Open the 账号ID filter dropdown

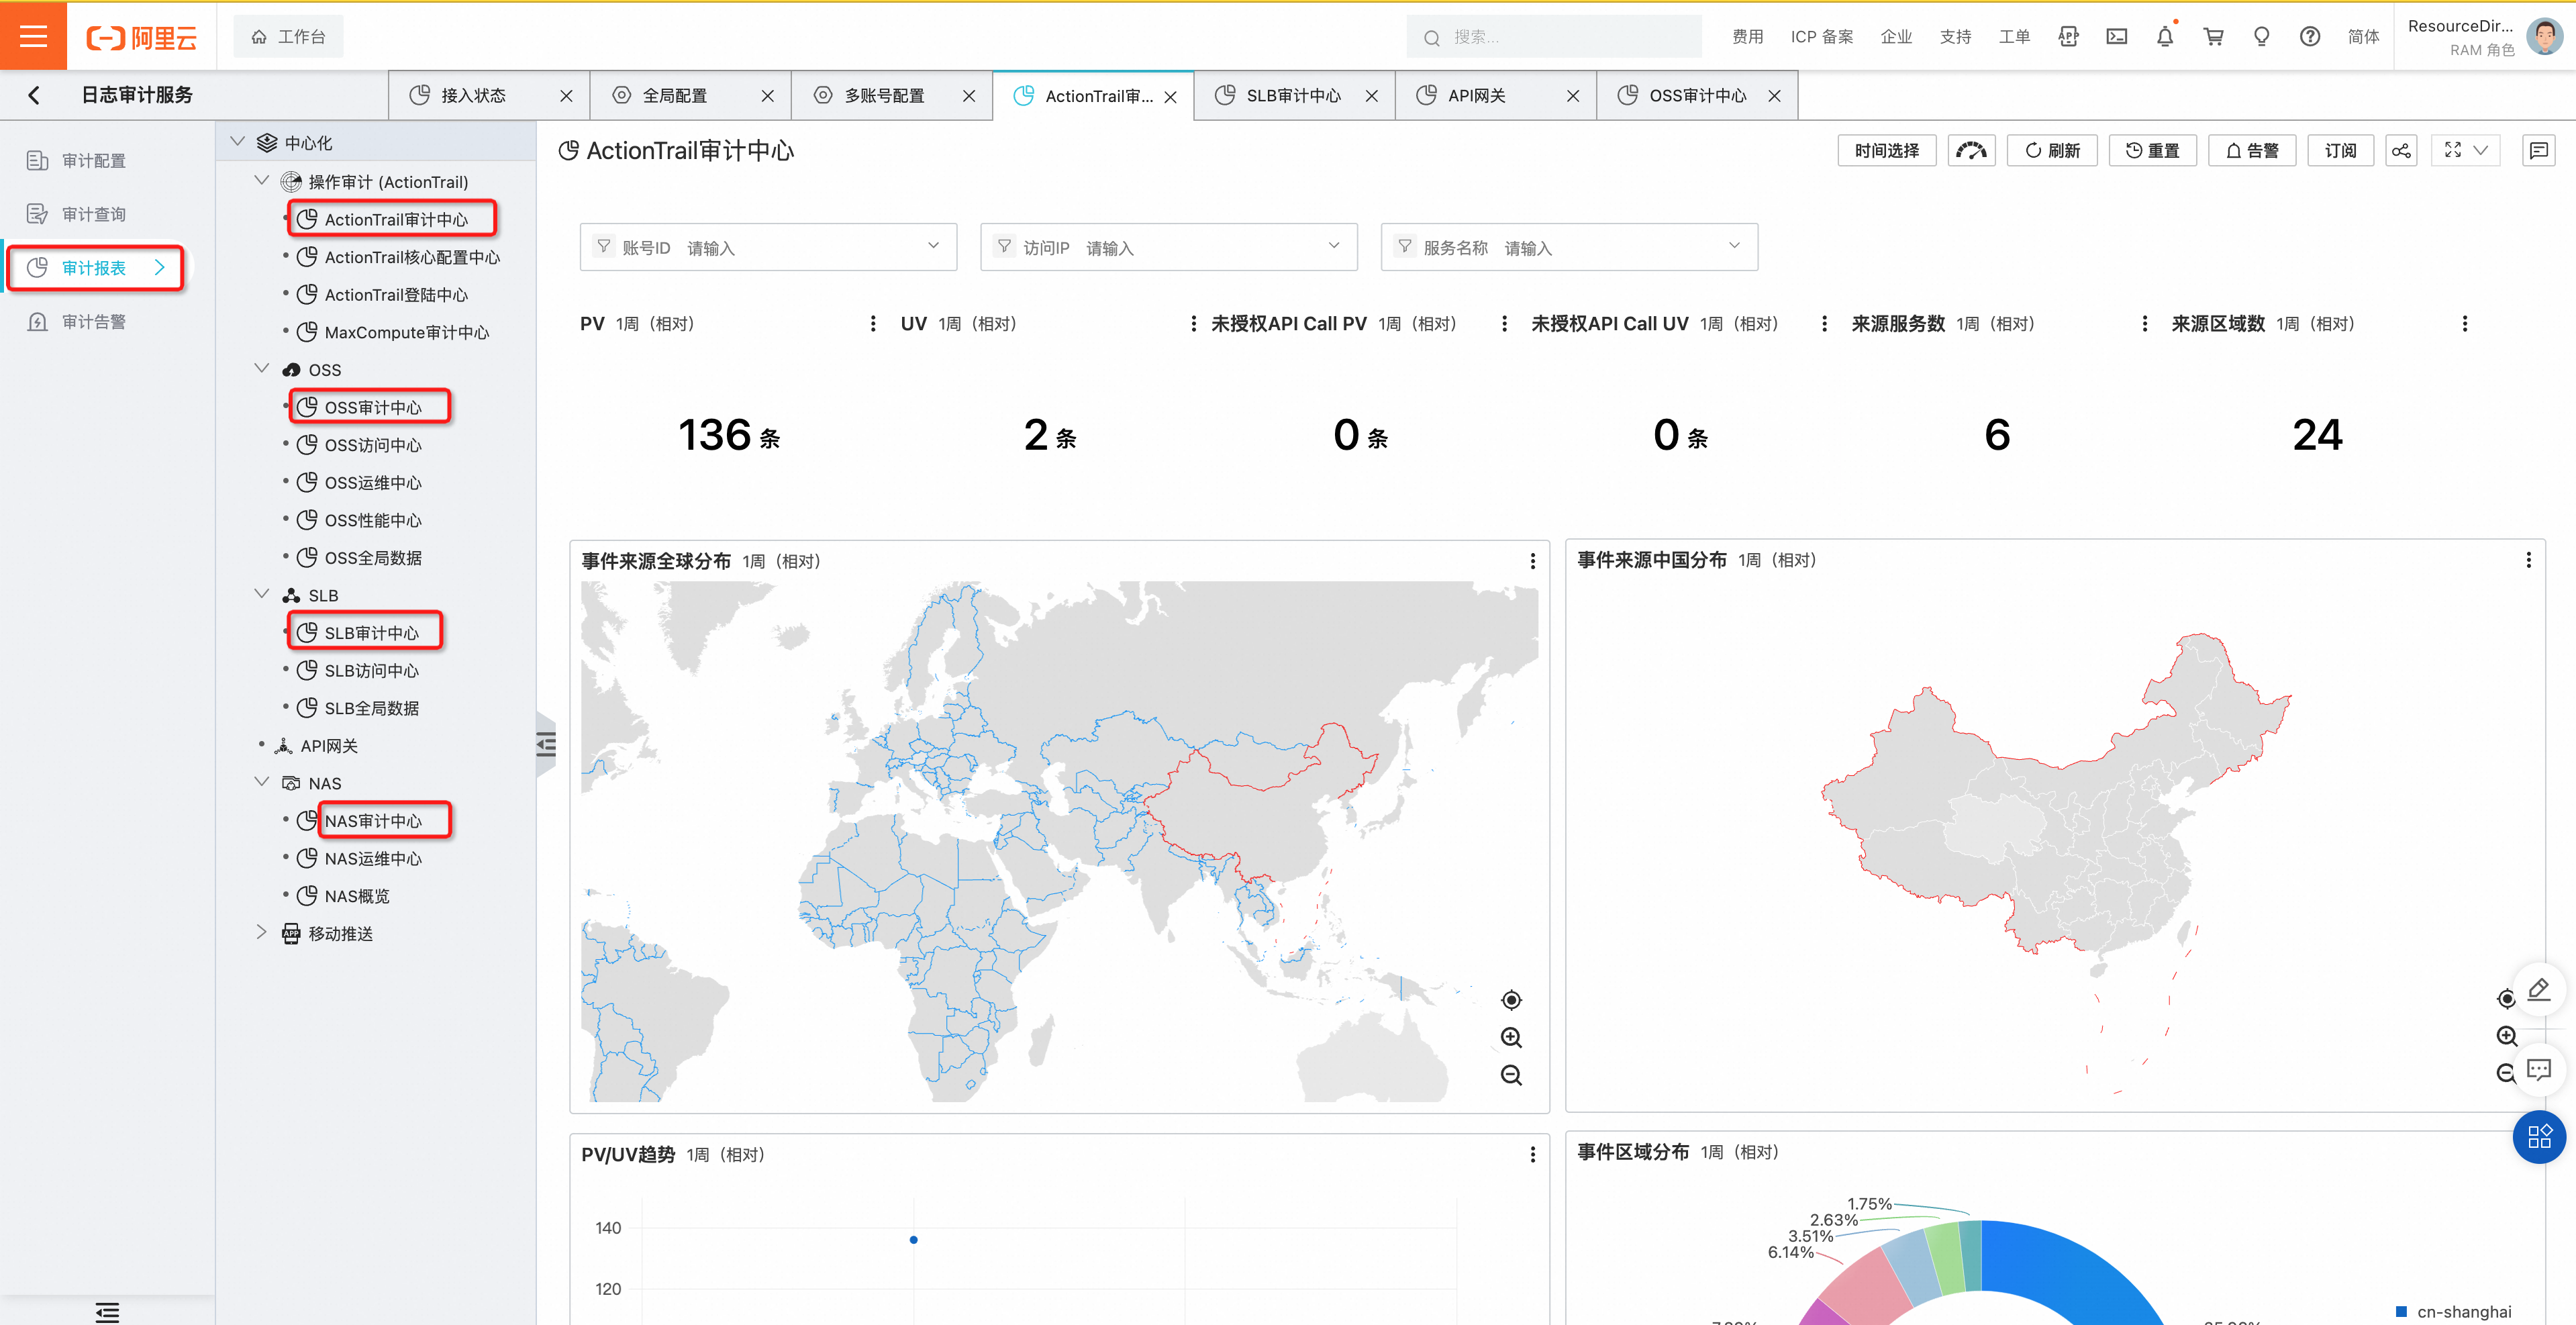768,247
